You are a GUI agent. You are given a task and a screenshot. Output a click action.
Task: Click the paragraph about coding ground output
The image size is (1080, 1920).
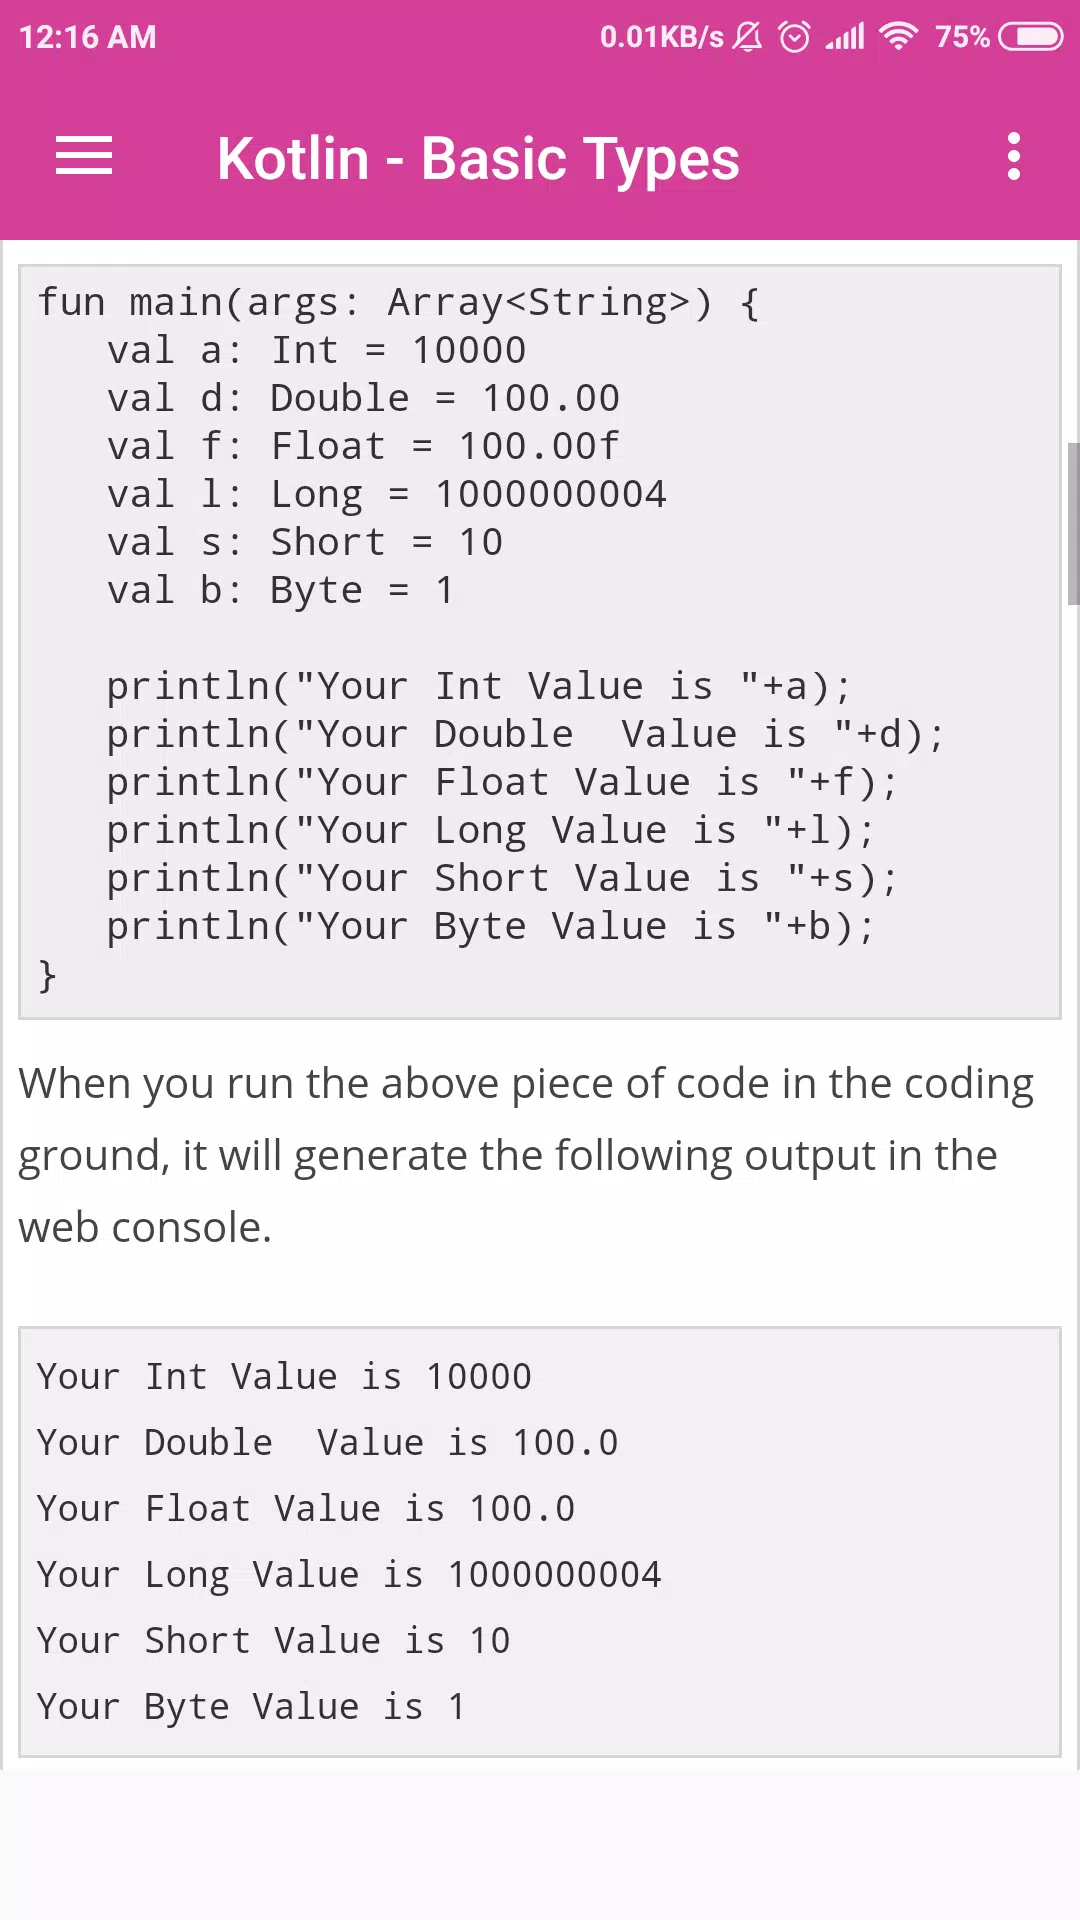click(526, 1155)
